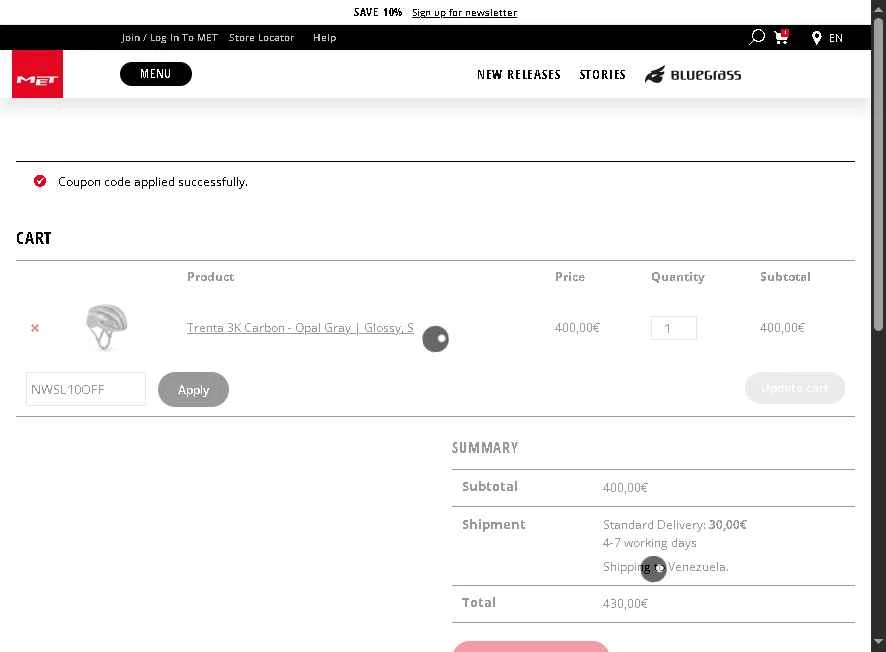The width and height of the screenshot is (886, 652).
Task: Switch language via EN selector
Action: click(836, 38)
